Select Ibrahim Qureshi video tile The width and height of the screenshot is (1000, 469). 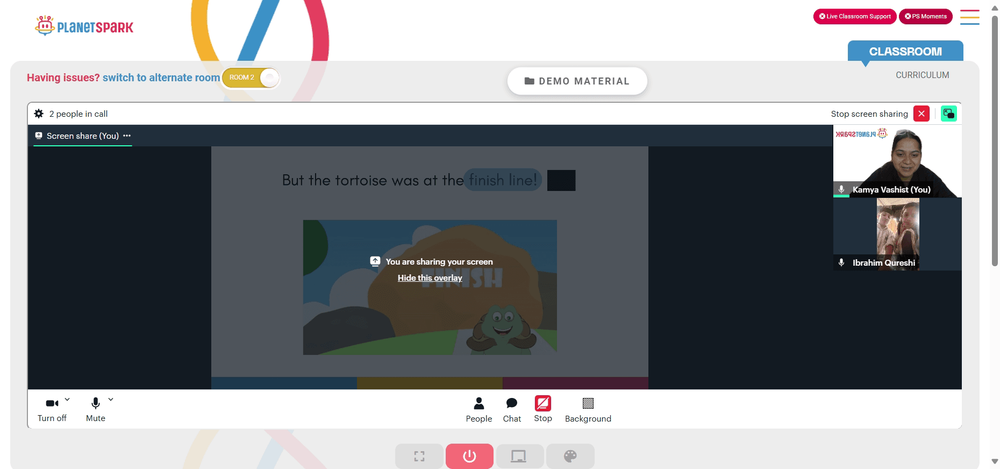point(897,234)
